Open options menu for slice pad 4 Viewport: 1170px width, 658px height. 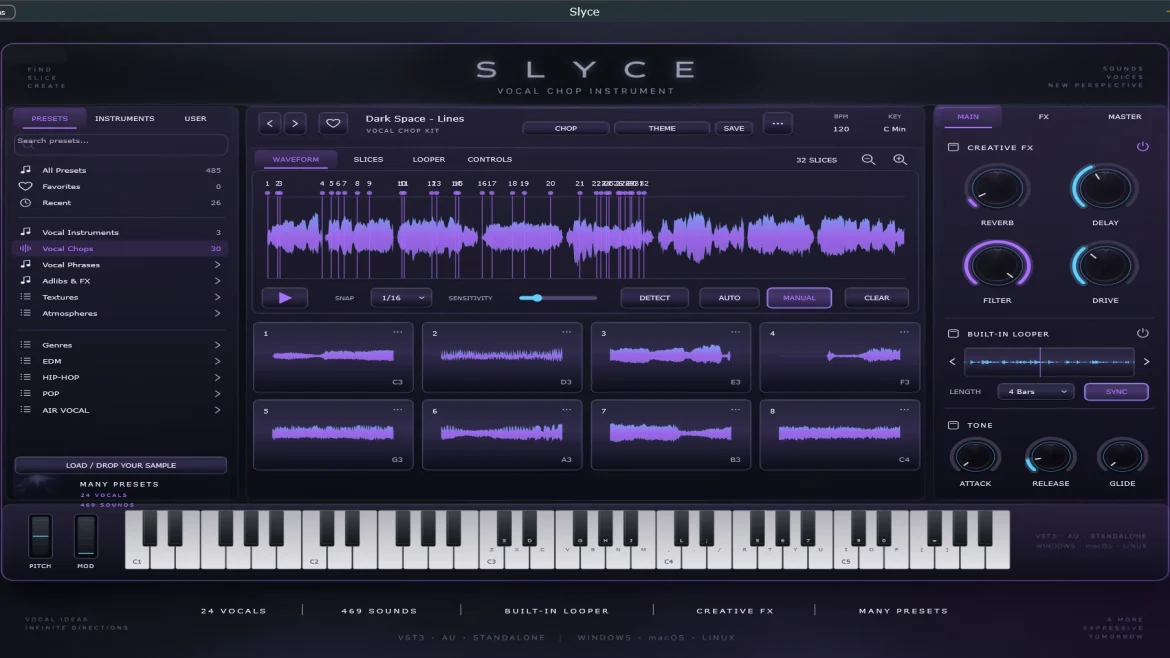pyautogui.click(x=904, y=333)
